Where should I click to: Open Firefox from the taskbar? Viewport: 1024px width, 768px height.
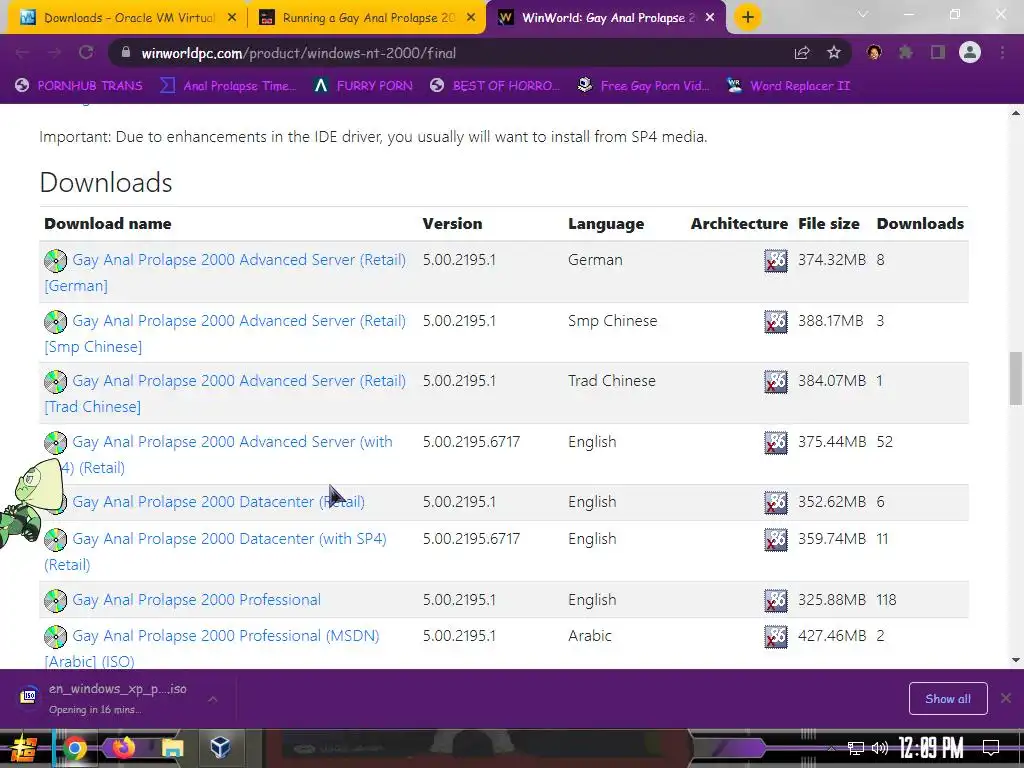(x=123, y=748)
